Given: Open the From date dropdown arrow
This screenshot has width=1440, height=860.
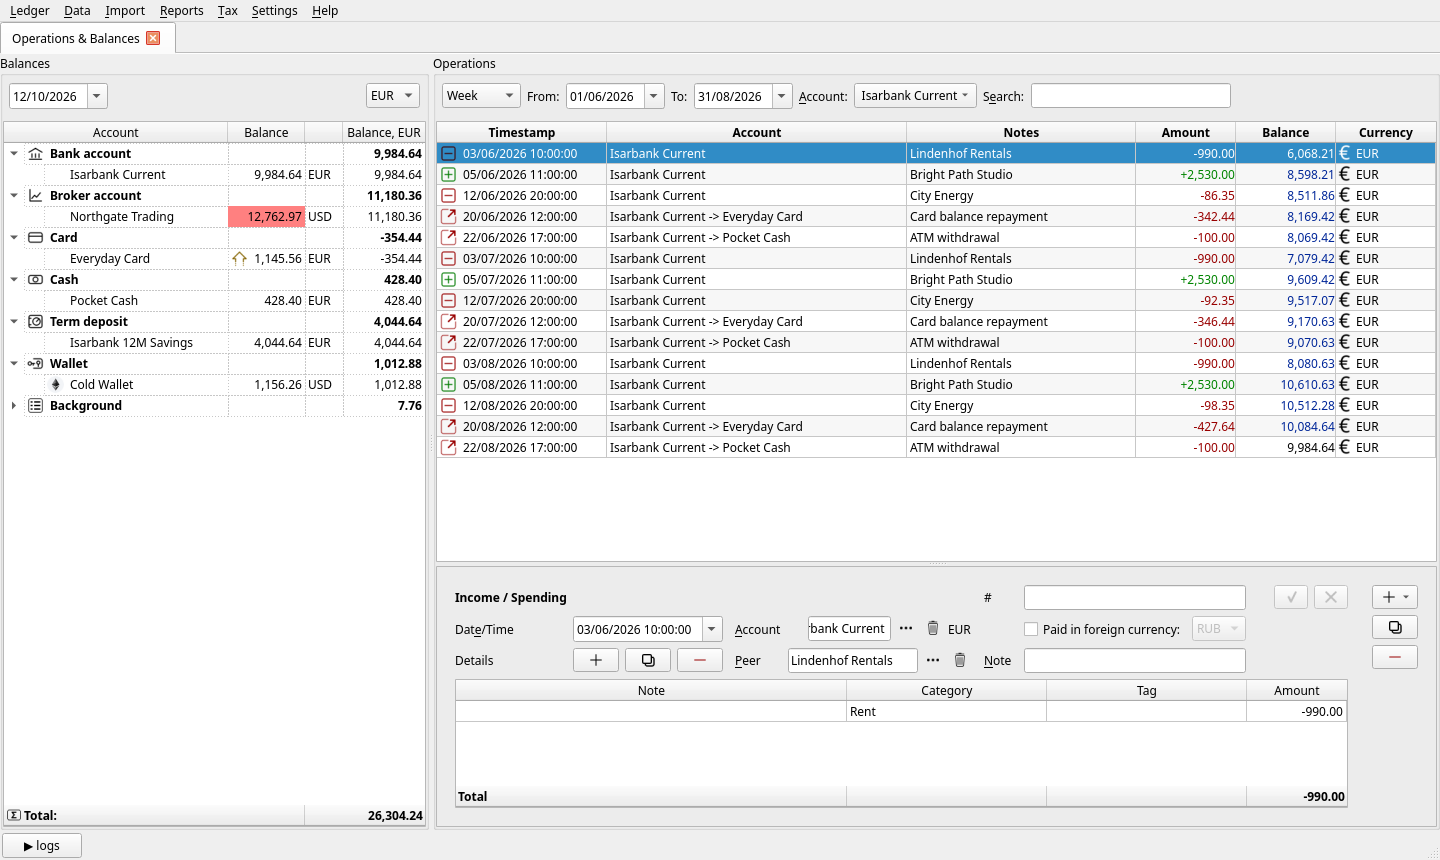Looking at the screenshot, I should [654, 96].
